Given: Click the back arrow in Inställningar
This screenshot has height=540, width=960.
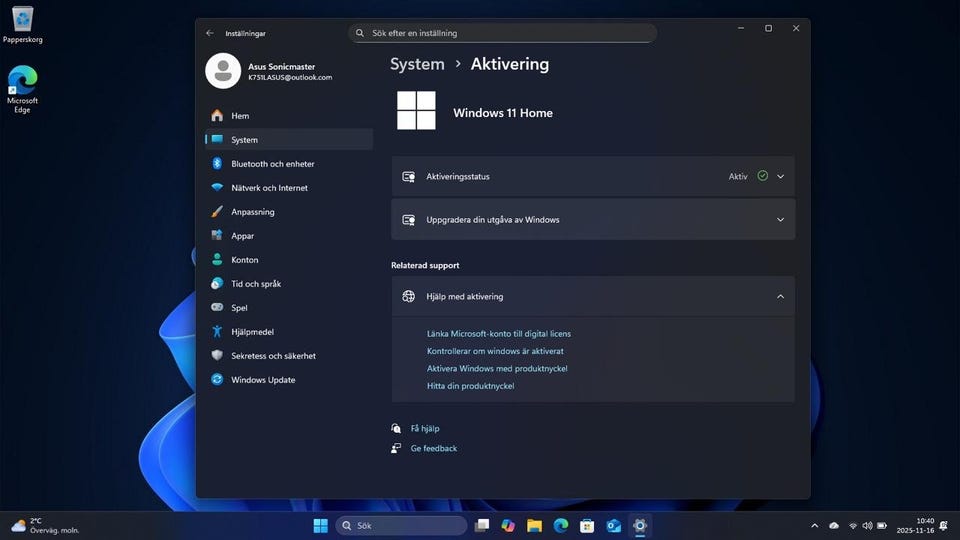Looking at the screenshot, I should click(x=210, y=33).
